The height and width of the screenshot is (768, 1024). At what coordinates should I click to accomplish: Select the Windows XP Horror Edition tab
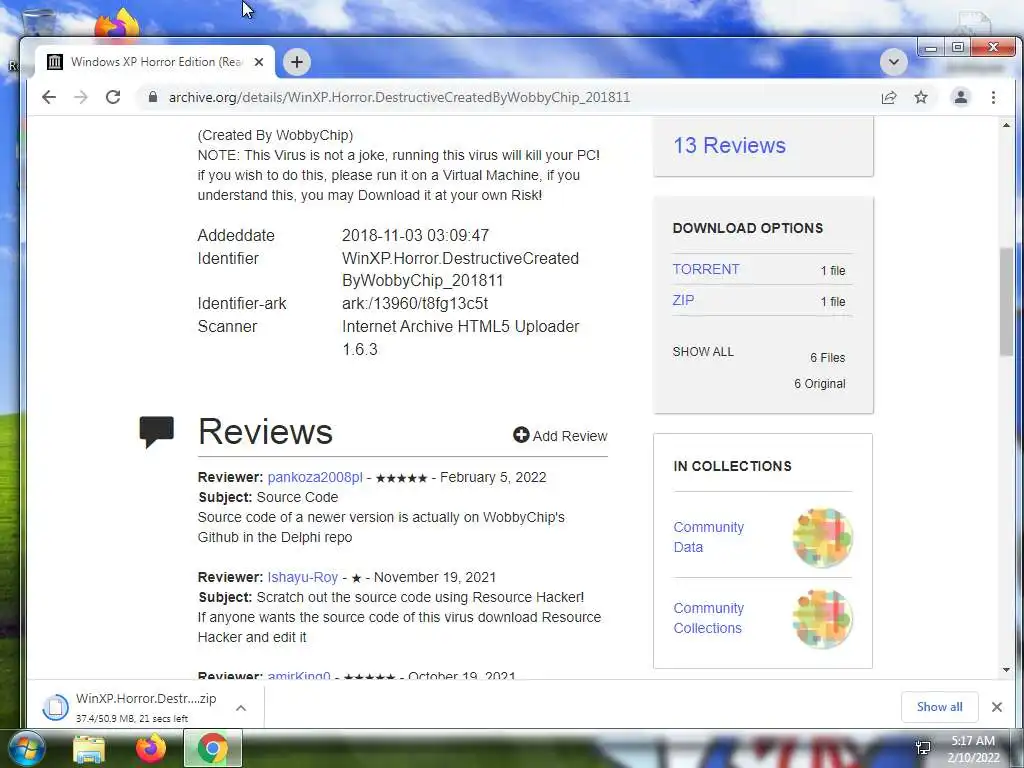point(155,62)
